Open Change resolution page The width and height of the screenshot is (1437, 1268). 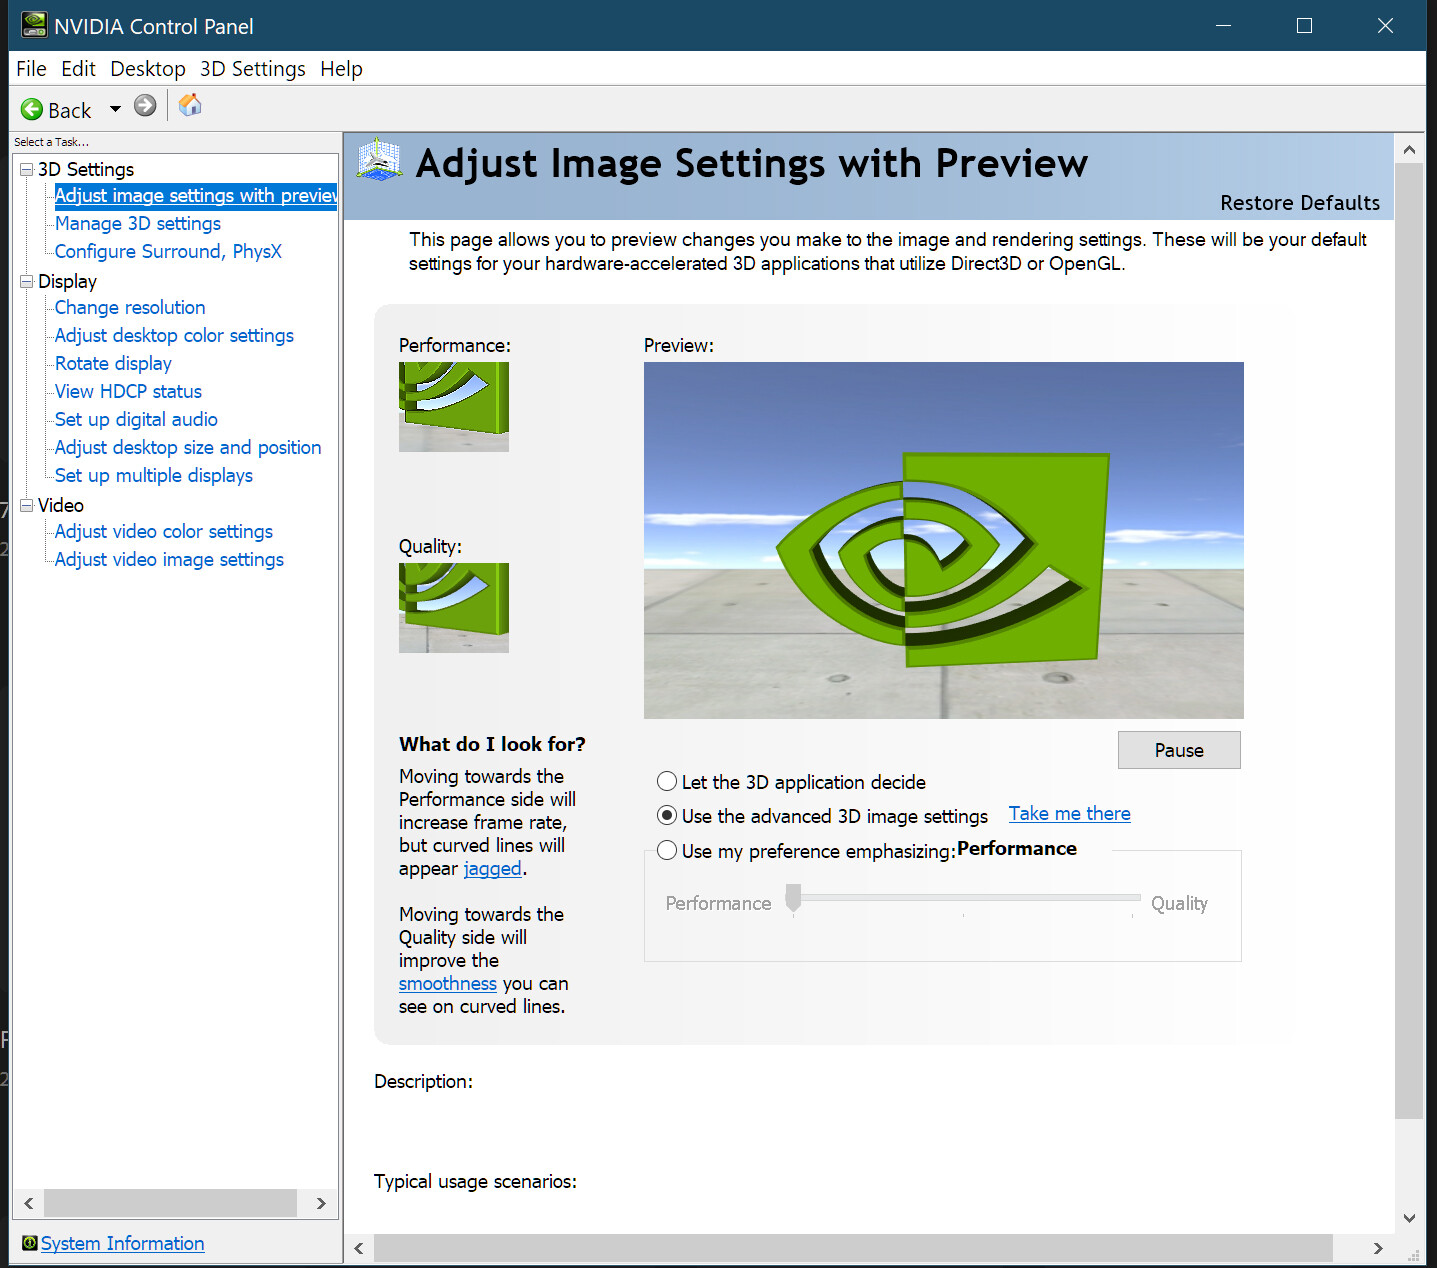[130, 308]
